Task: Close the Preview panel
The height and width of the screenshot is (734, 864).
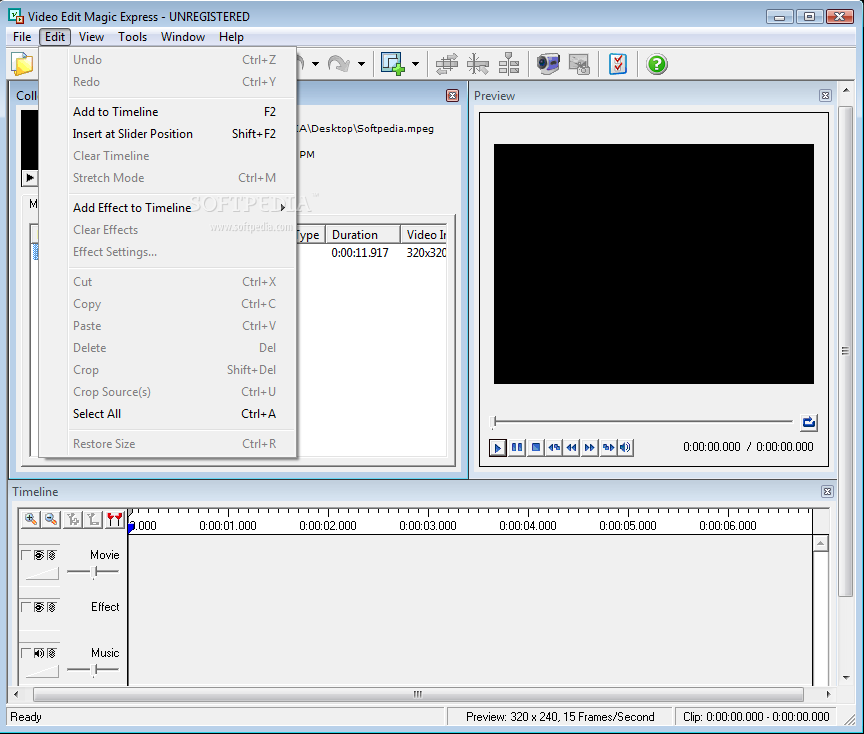Action: [x=825, y=96]
